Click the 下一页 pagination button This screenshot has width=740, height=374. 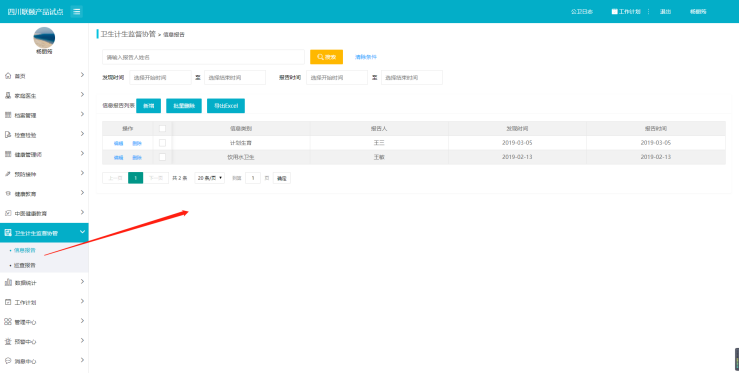pyautogui.click(x=156, y=178)
